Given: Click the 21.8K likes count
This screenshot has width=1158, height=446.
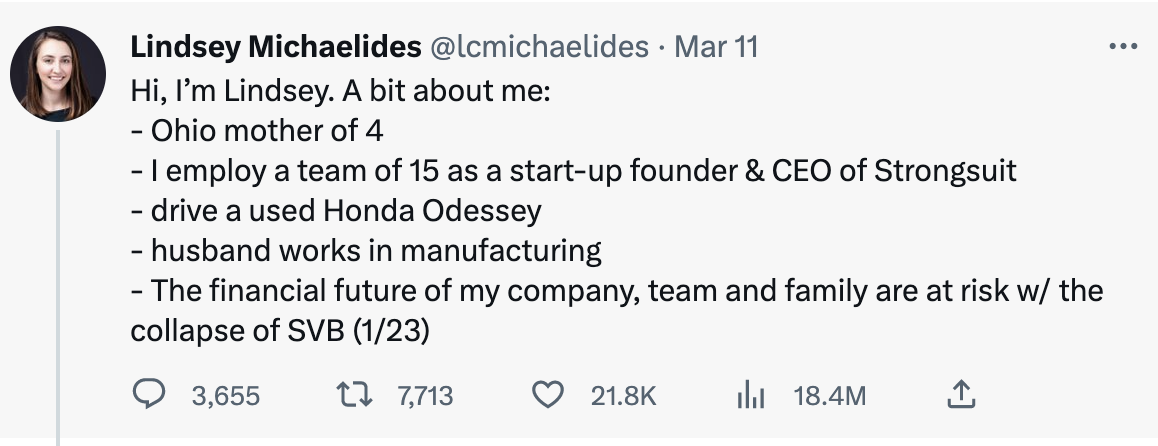Looking at the screenshot, I should (x=623, y=396).
